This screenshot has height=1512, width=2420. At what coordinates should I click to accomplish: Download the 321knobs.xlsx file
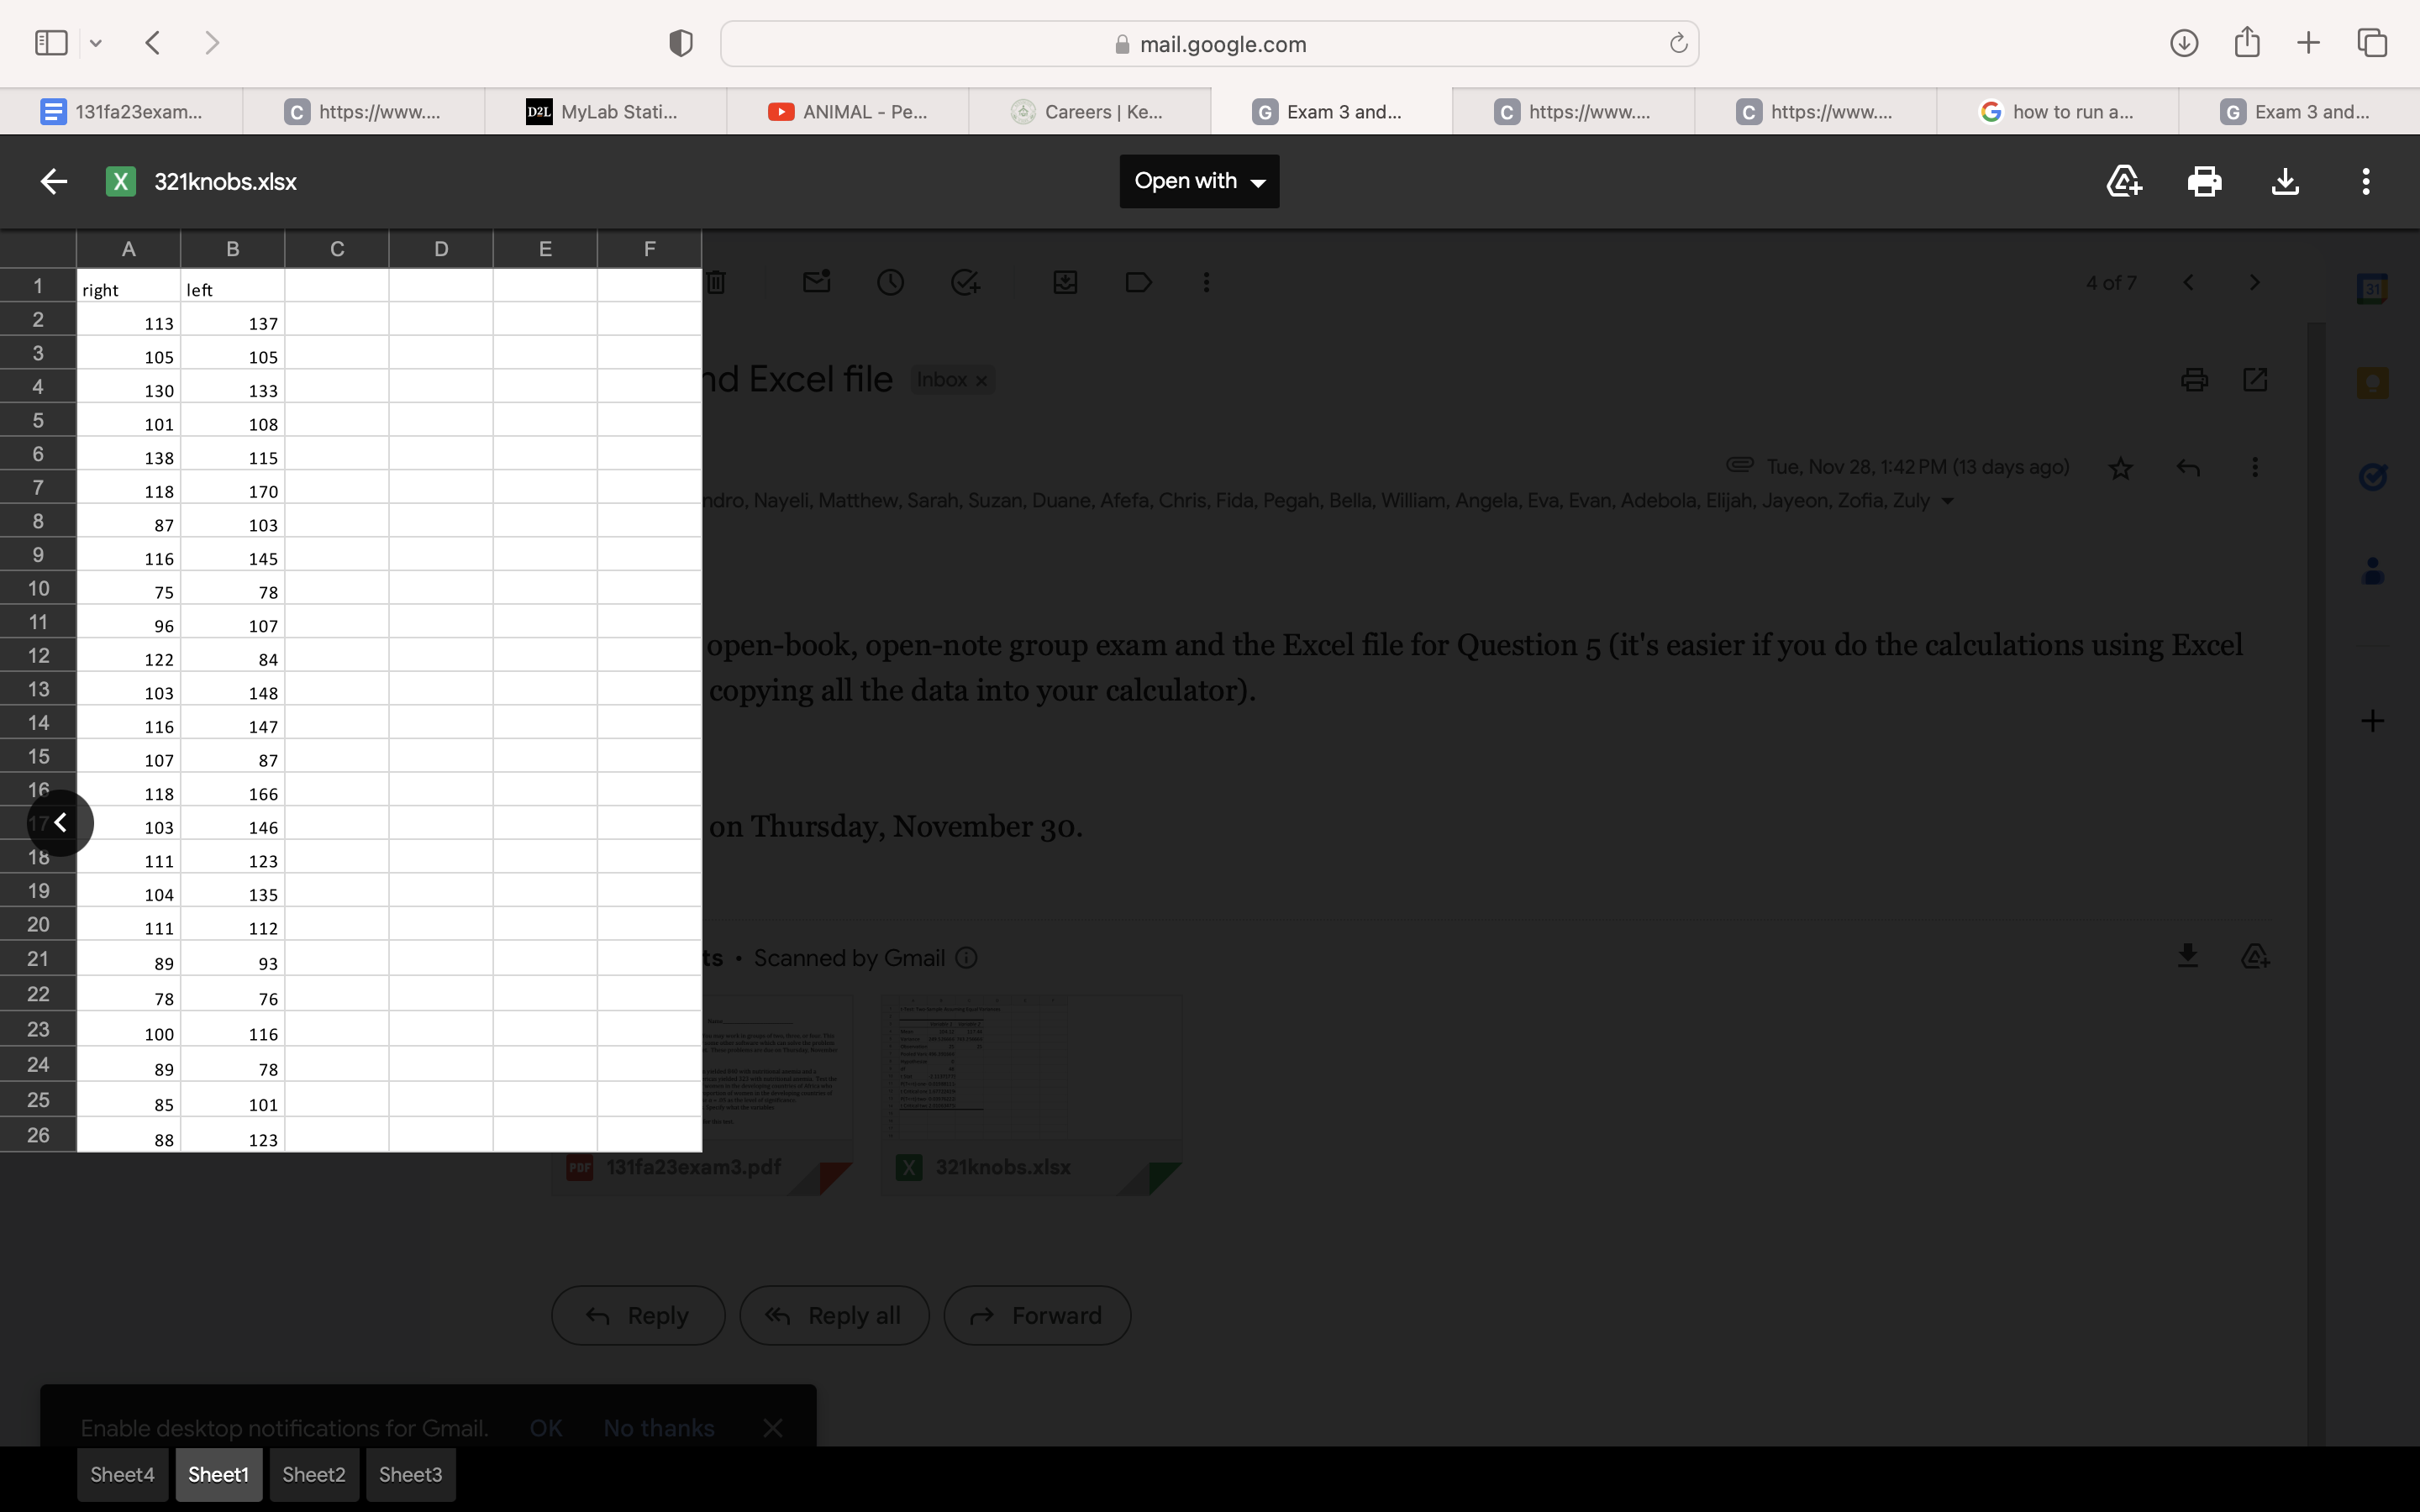pos(2285,181)
